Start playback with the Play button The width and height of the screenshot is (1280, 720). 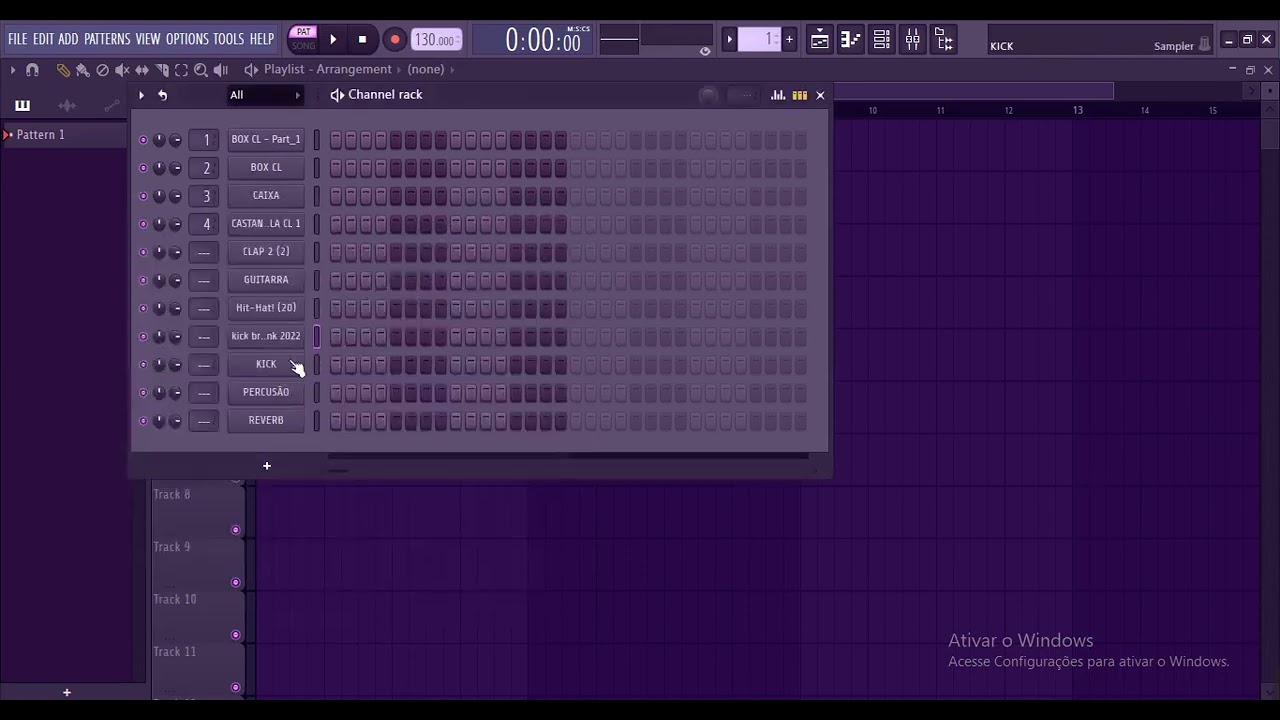pos(333,40)
